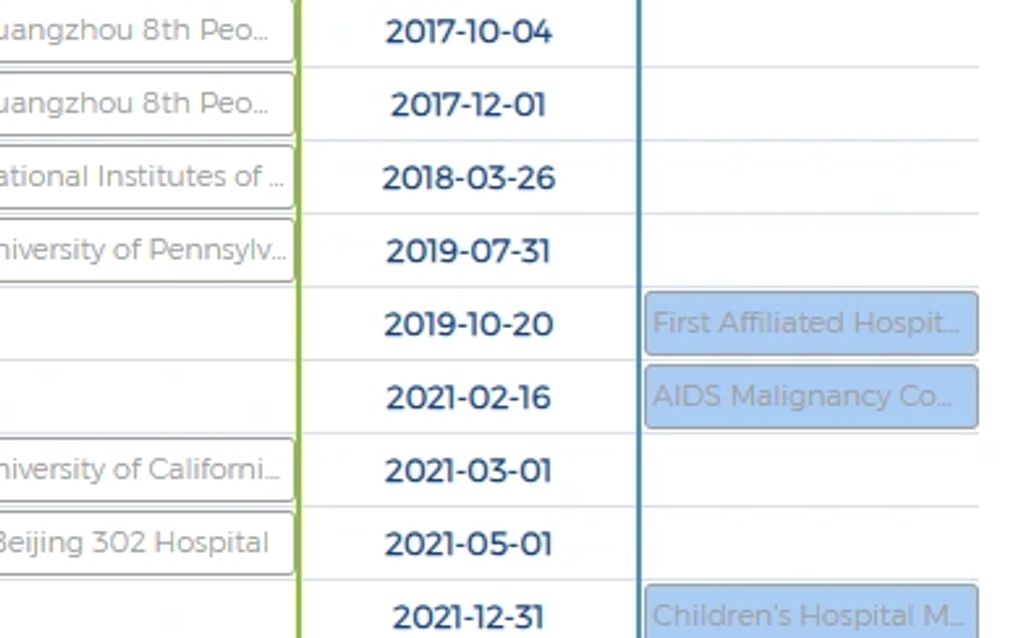Select the 2017-12-01 date label
The image size is (1023, 638).
coord(468,105)
